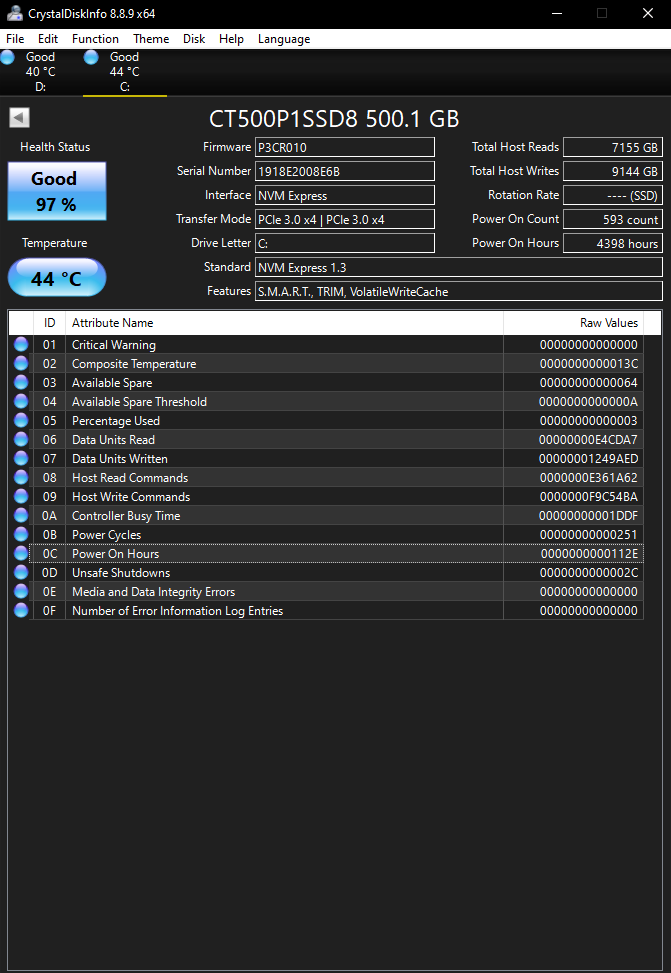Click status orb beside Data Units Read

point(21,439)
